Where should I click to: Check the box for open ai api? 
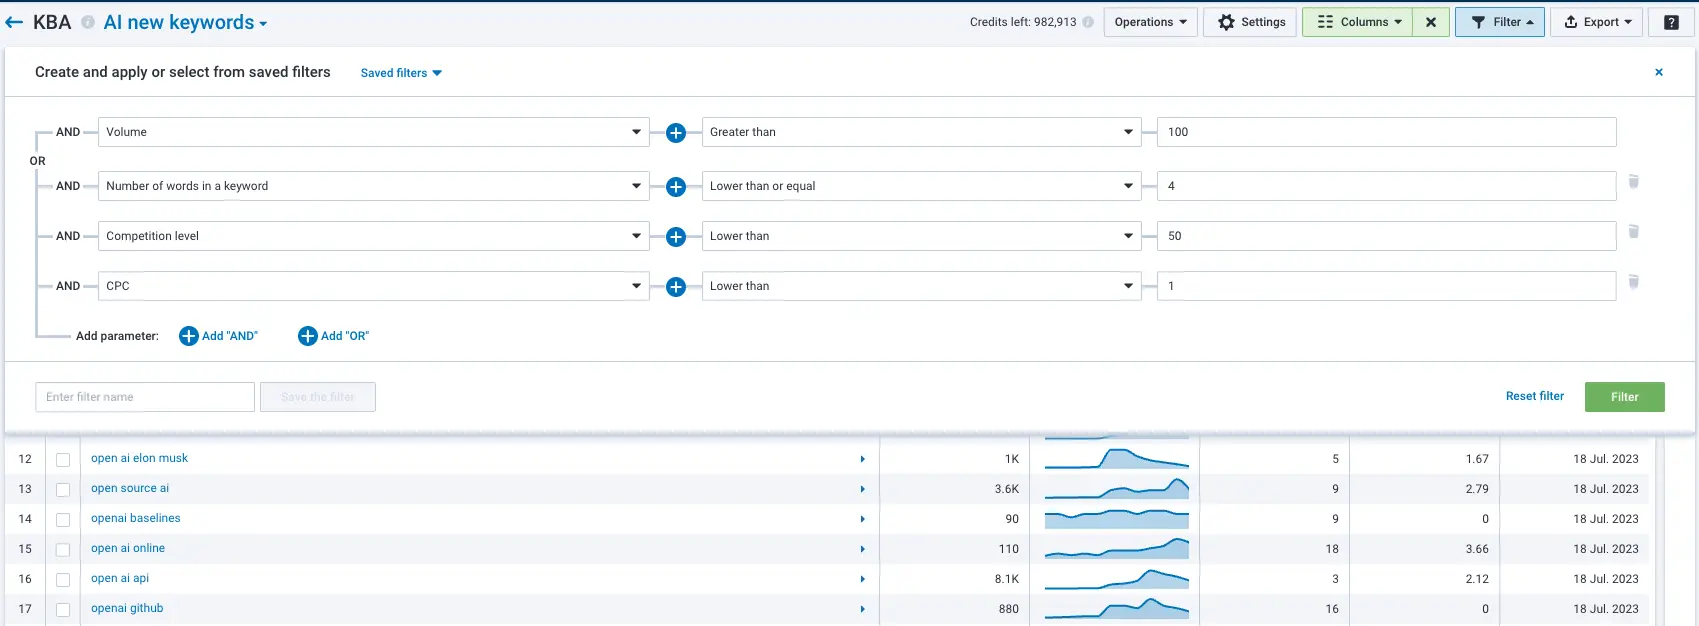point(63,579)
